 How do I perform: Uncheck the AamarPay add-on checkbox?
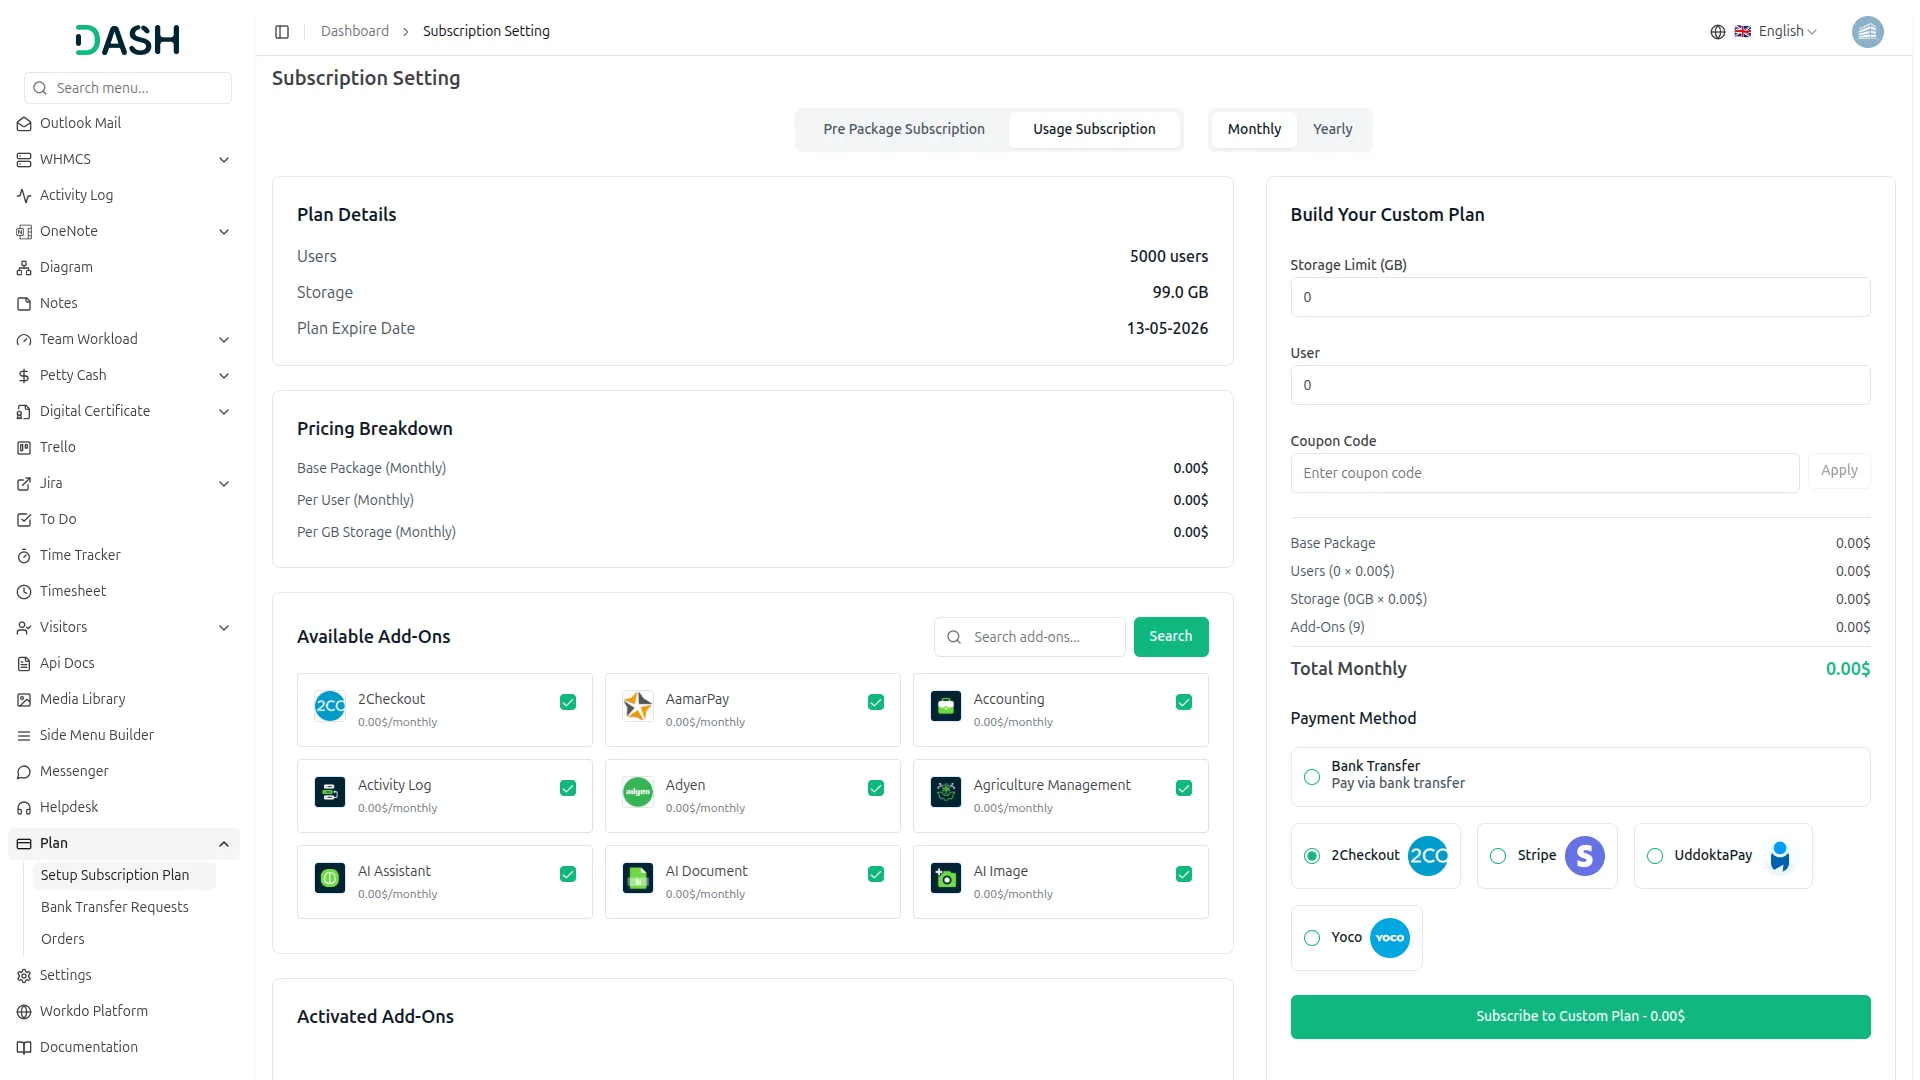click(876, 702)
